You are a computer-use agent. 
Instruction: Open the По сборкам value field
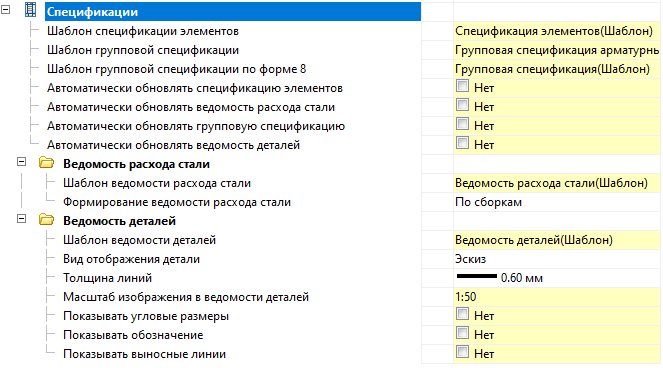coord(556,202)
